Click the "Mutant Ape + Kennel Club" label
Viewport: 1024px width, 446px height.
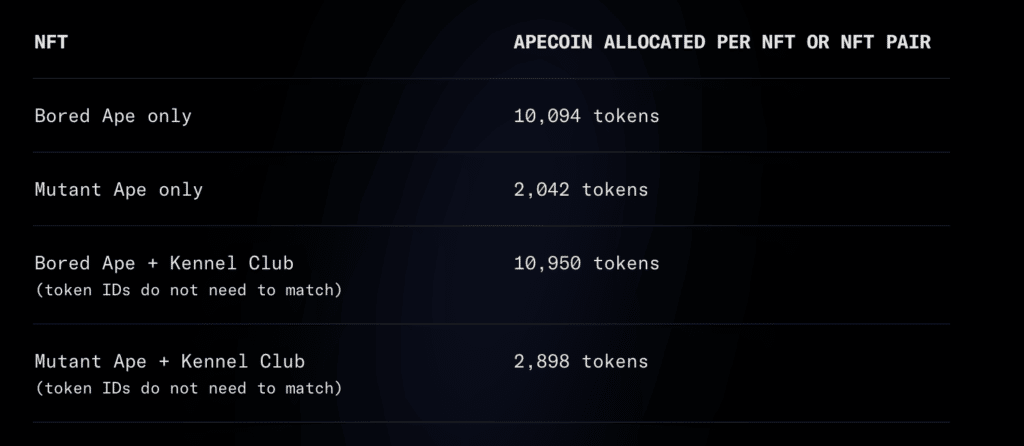(170, 361)
